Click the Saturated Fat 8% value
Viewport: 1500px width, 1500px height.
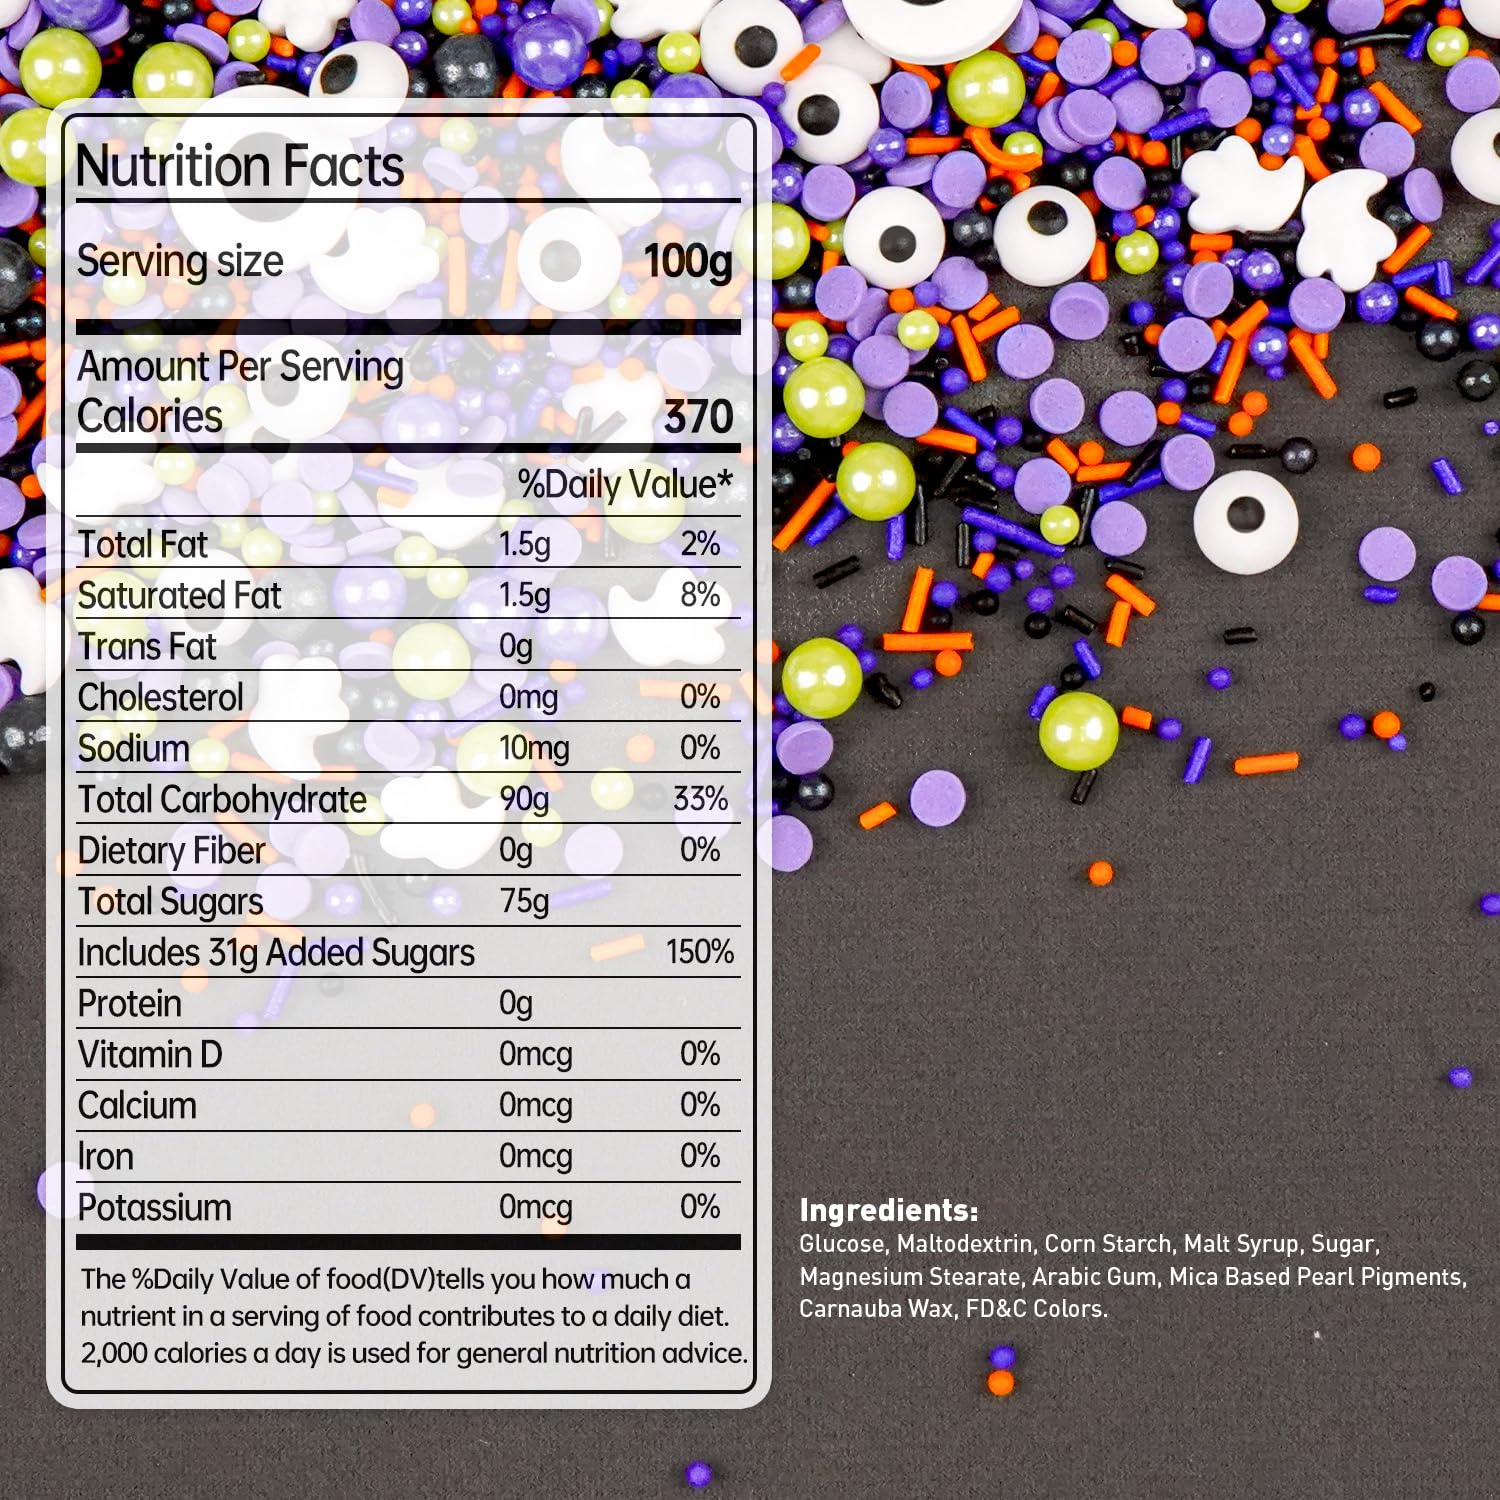700,595
